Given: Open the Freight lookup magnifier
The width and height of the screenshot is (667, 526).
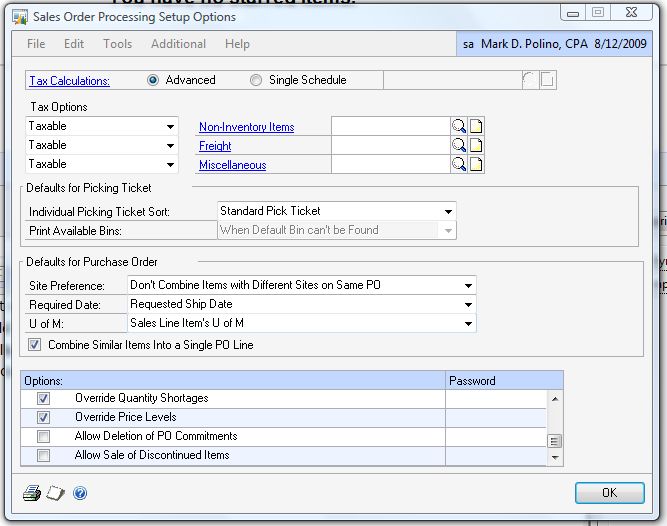Looking at the screenshot, I should (459, 145).
